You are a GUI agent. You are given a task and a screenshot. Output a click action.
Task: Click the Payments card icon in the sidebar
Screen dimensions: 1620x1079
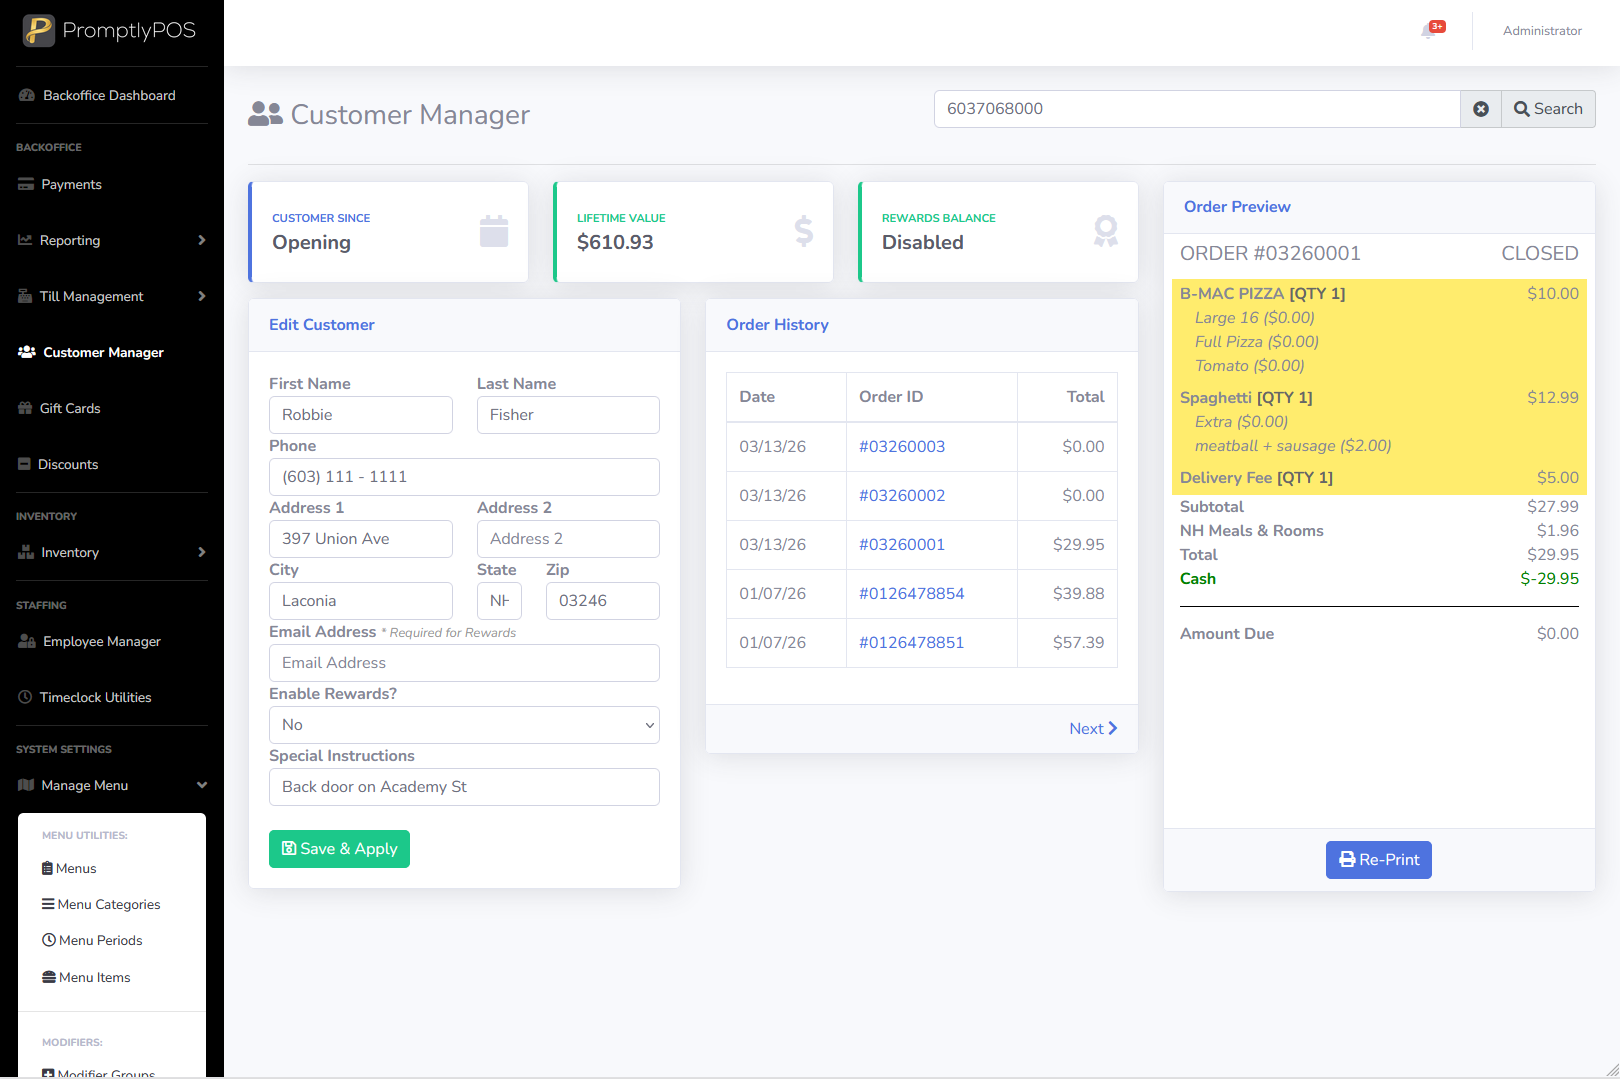(x=26, y=184)
